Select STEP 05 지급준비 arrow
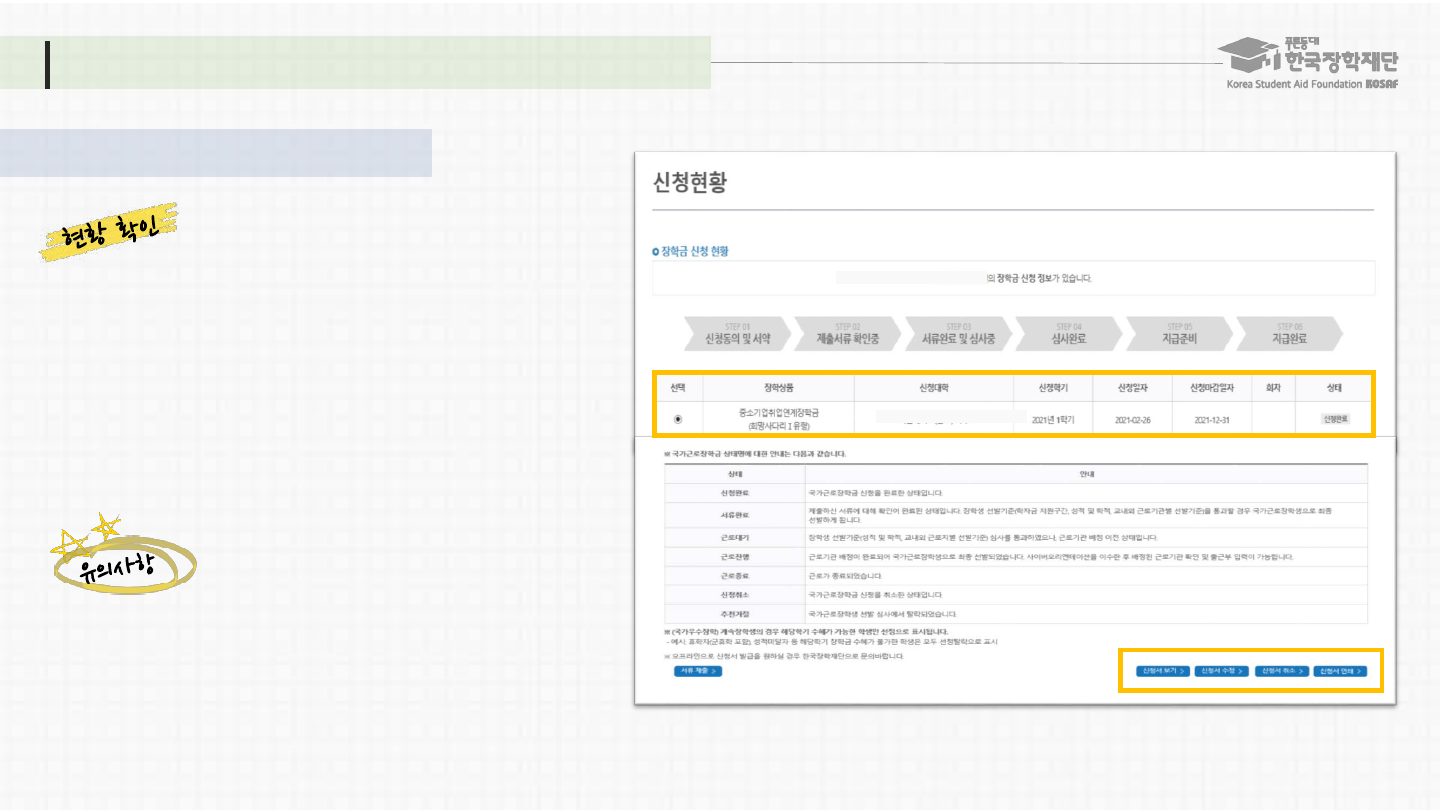Viewport: 1440px width, 810px height. pos(1177,334)
